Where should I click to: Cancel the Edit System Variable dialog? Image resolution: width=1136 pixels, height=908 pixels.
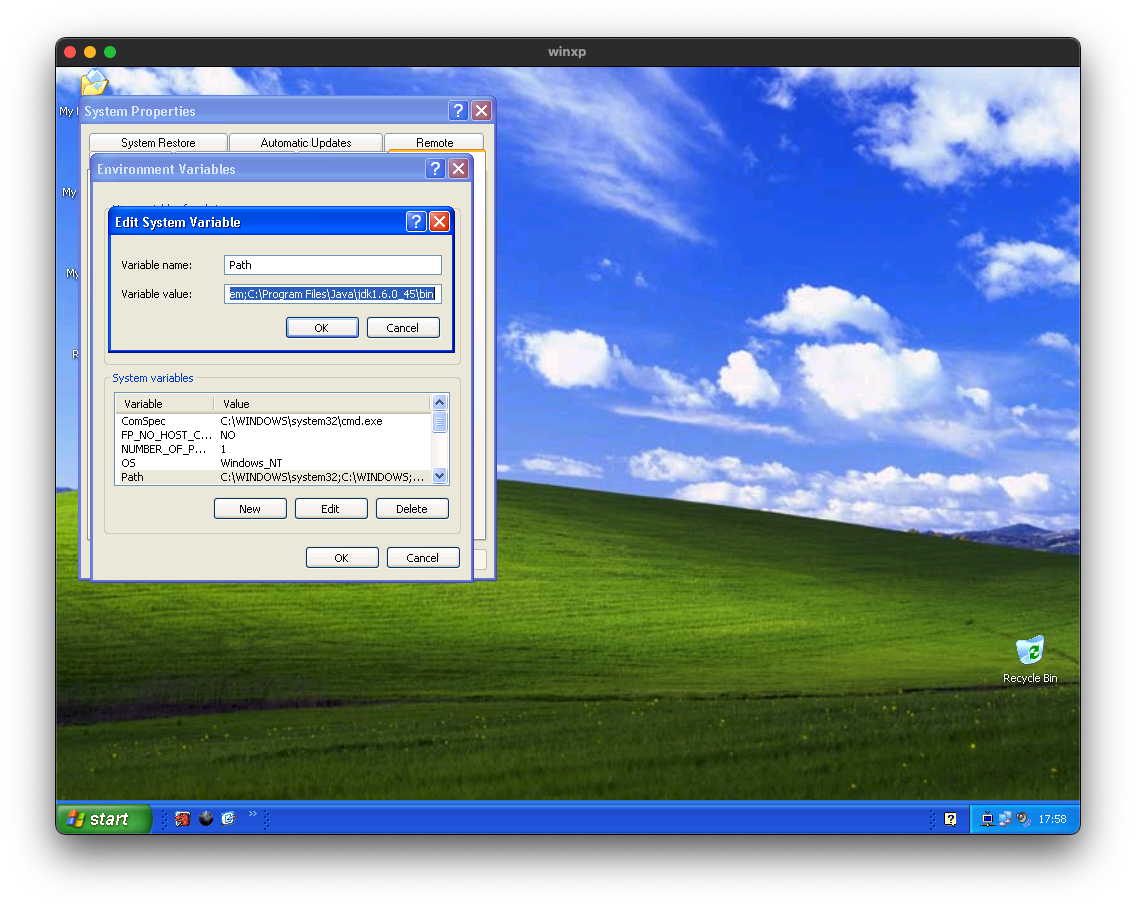403,328
